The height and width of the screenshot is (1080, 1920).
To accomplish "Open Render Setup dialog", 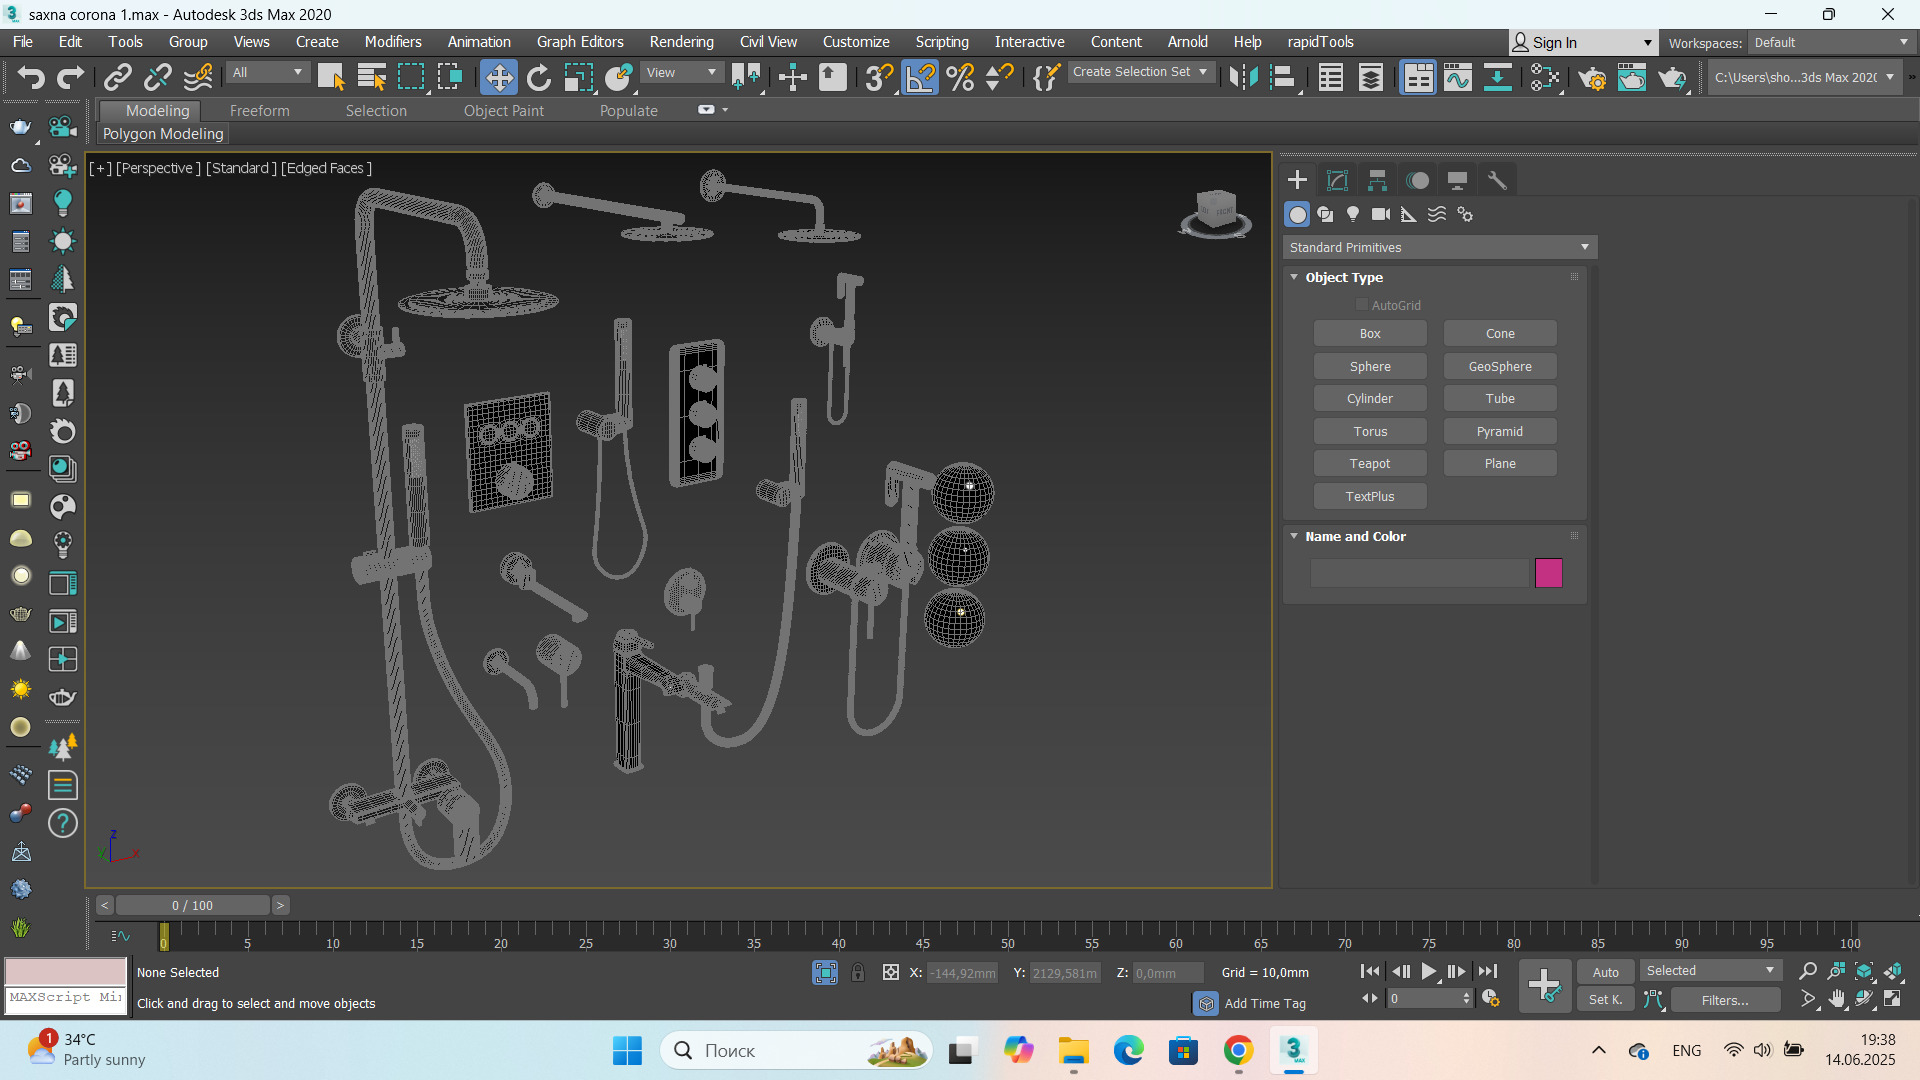I will [1592, 77].
